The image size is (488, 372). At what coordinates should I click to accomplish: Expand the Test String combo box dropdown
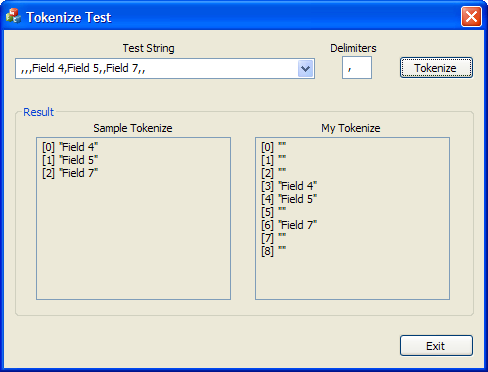(x=305, y=69)
